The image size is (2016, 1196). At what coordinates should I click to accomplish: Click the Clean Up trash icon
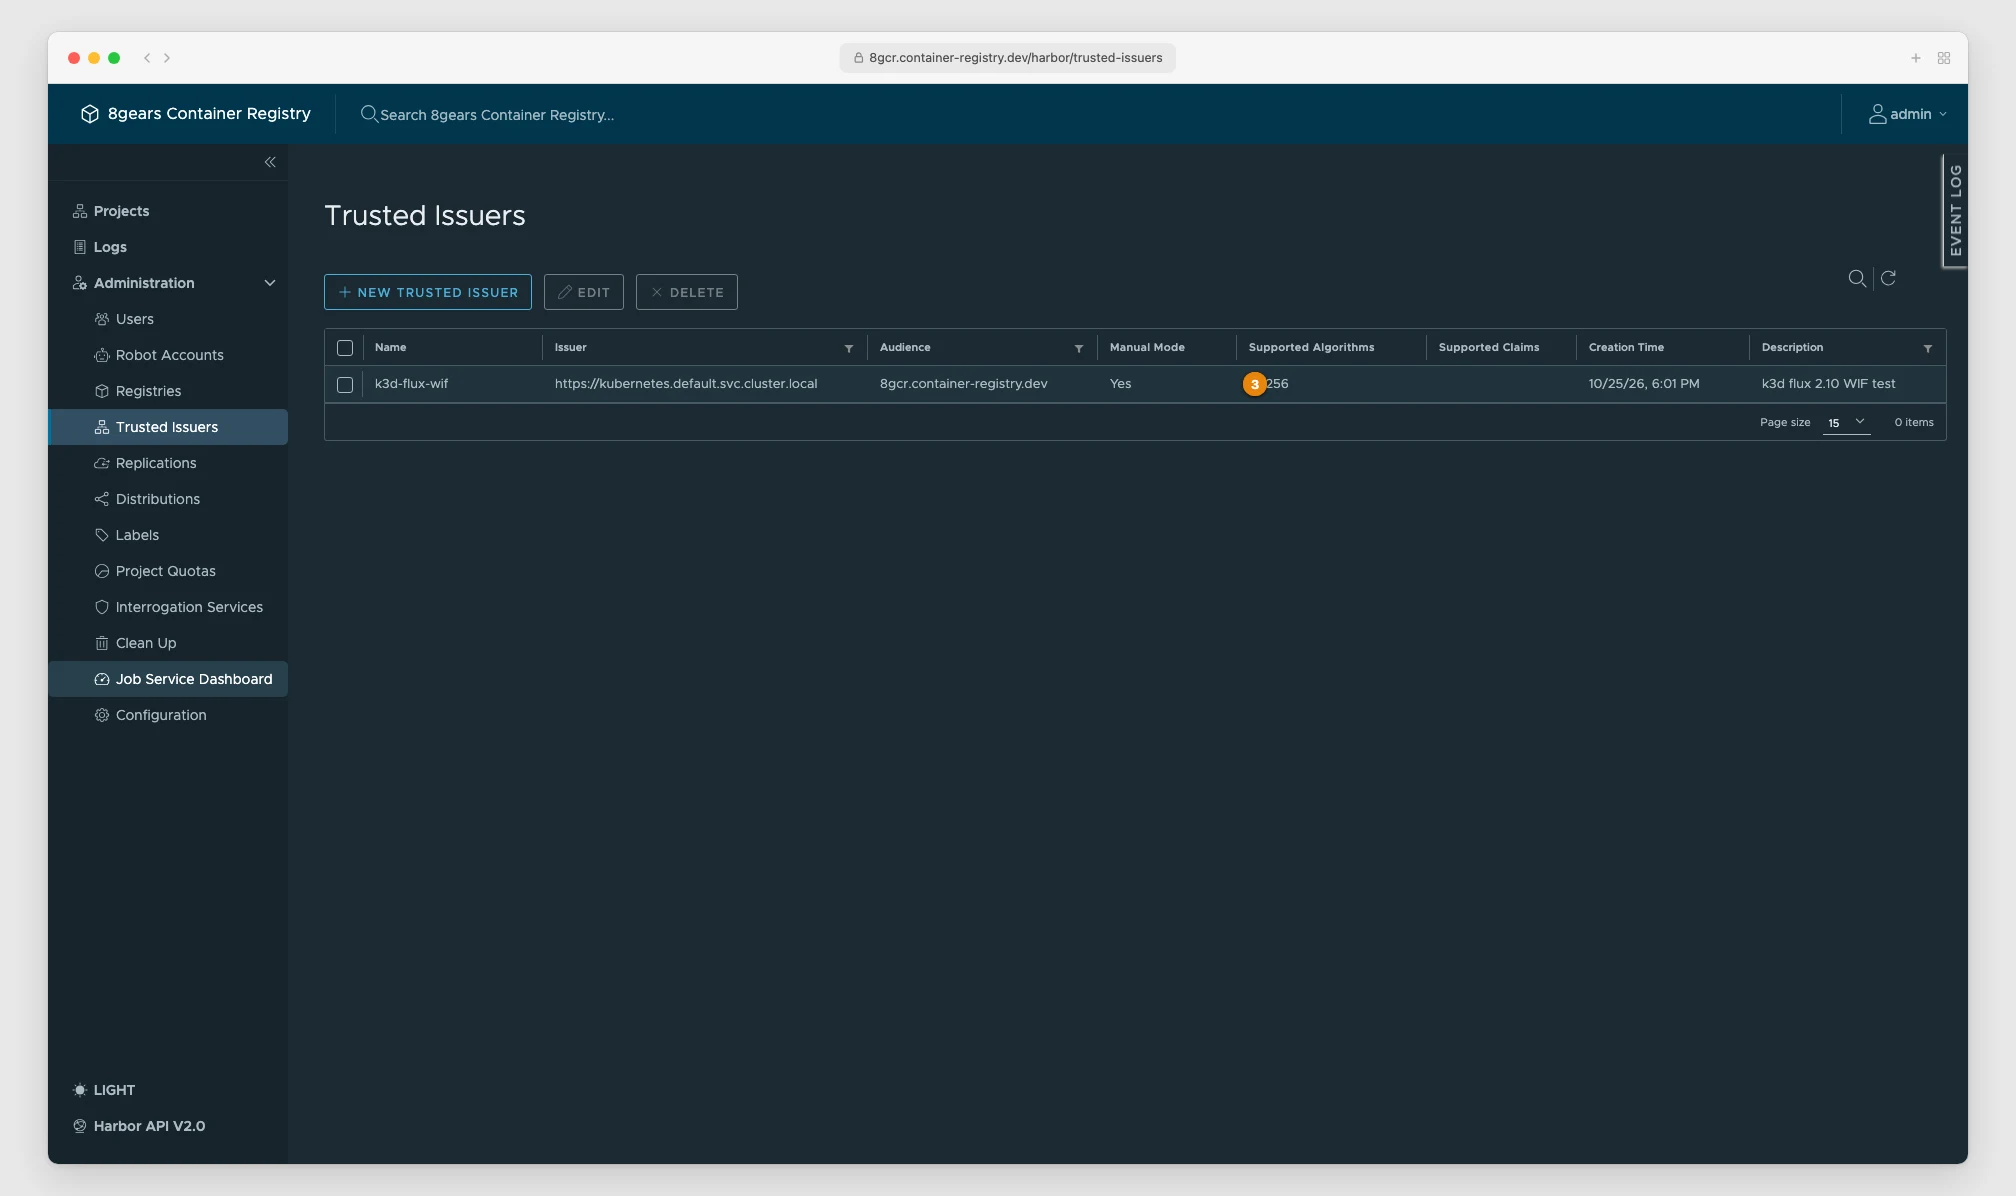pos(102,643)
